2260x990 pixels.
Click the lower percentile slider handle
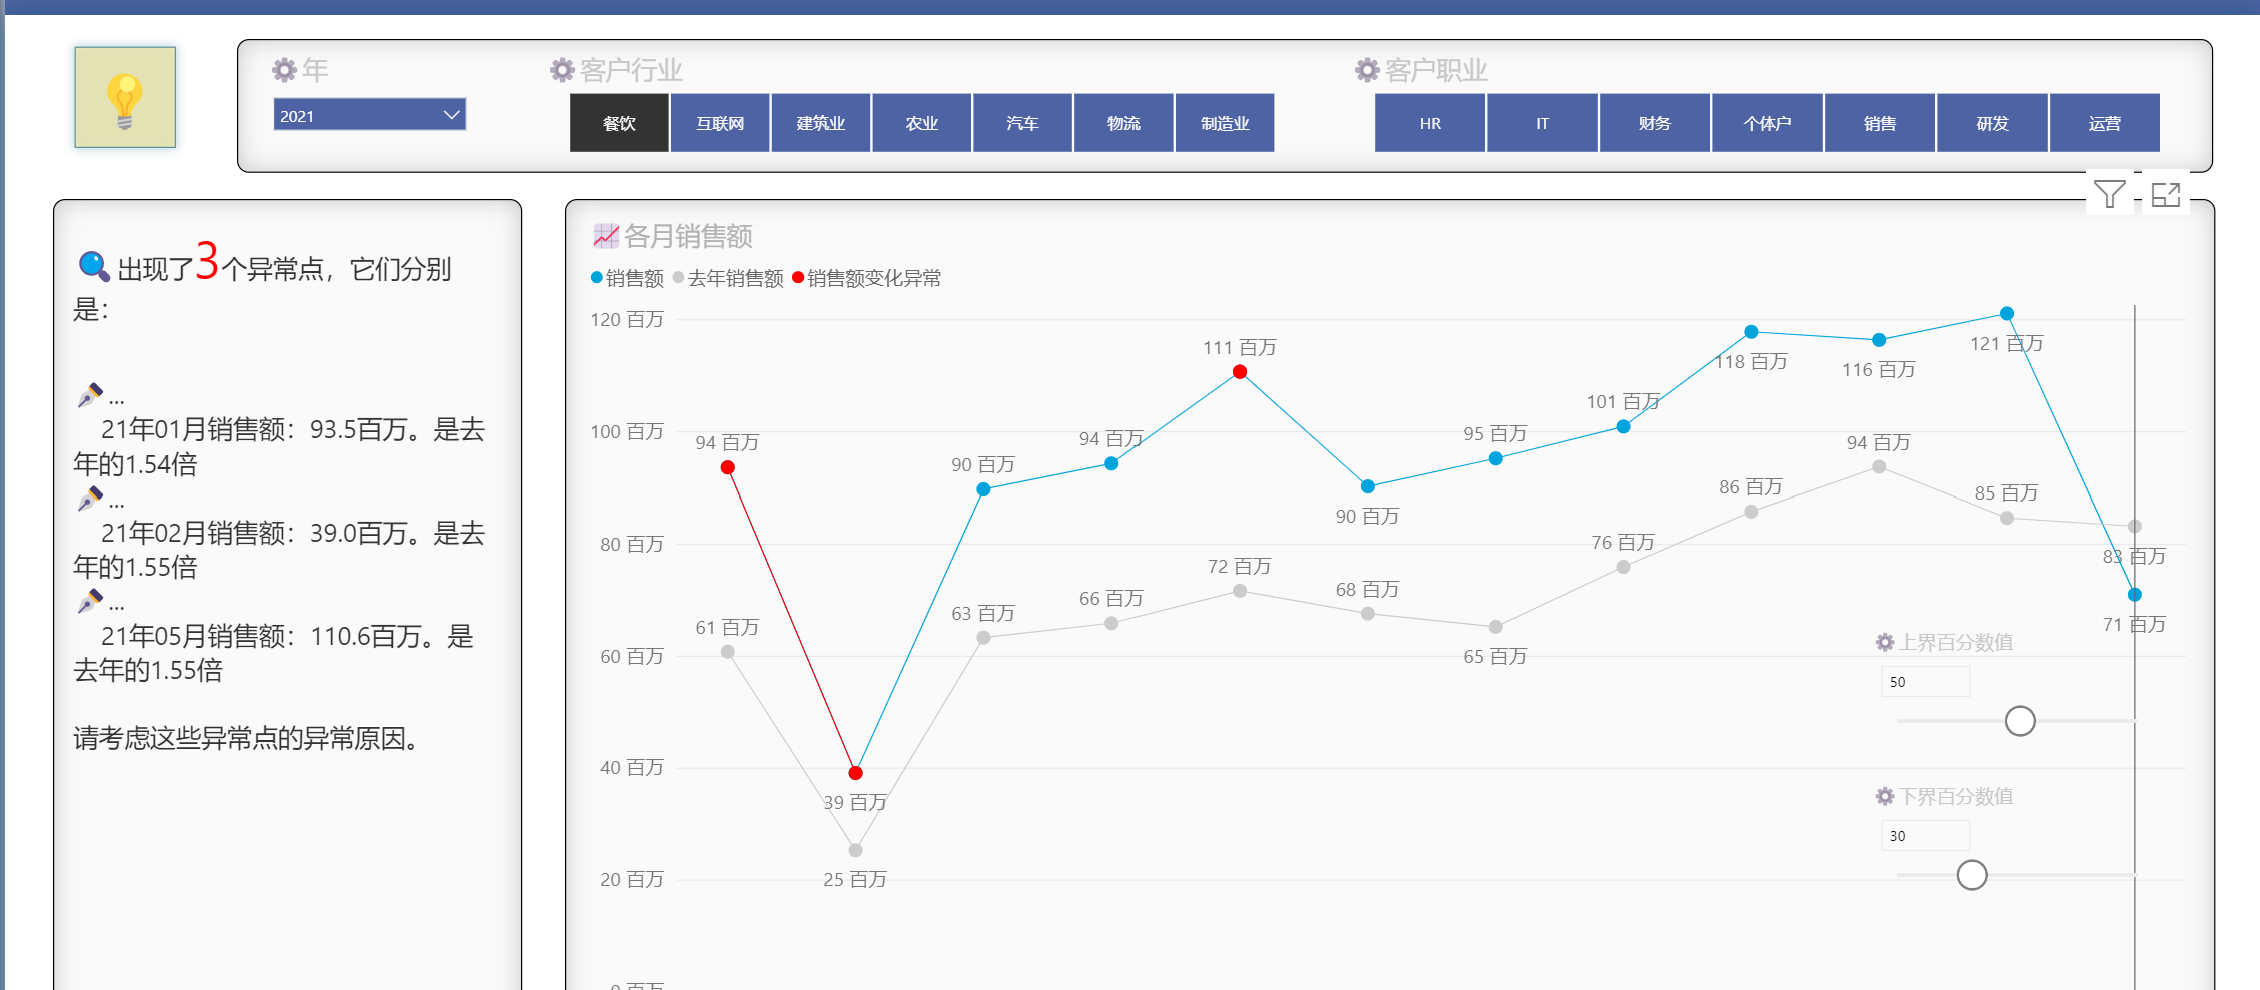click(x=1972, y=875)
